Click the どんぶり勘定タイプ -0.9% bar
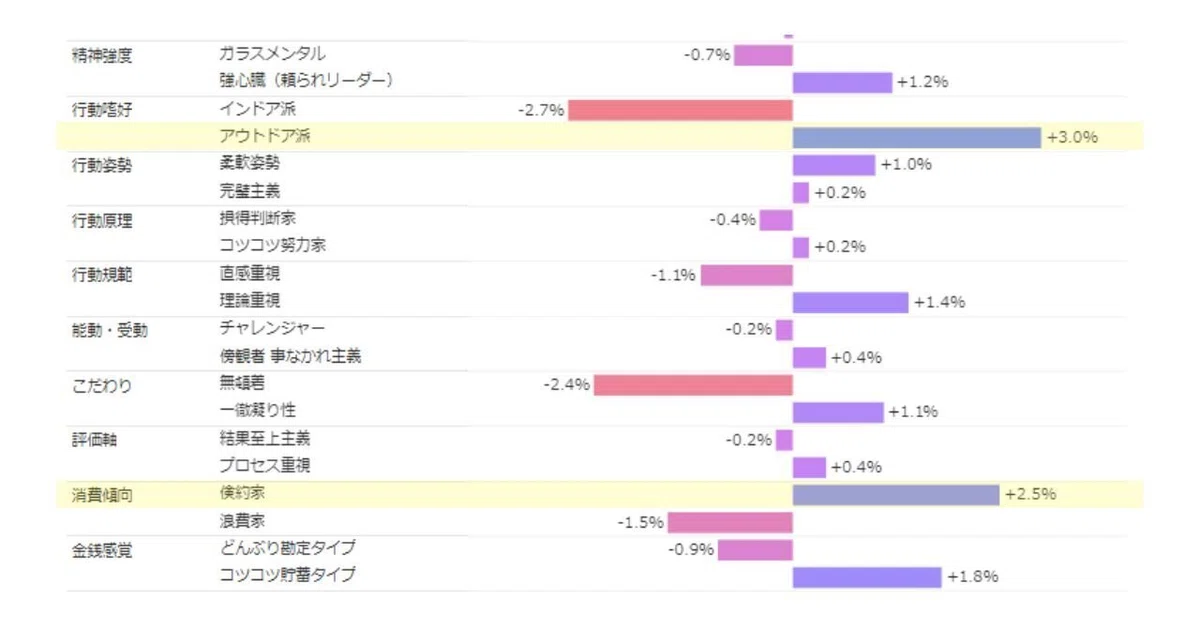 pyautogui.click(x=755, y=550)
